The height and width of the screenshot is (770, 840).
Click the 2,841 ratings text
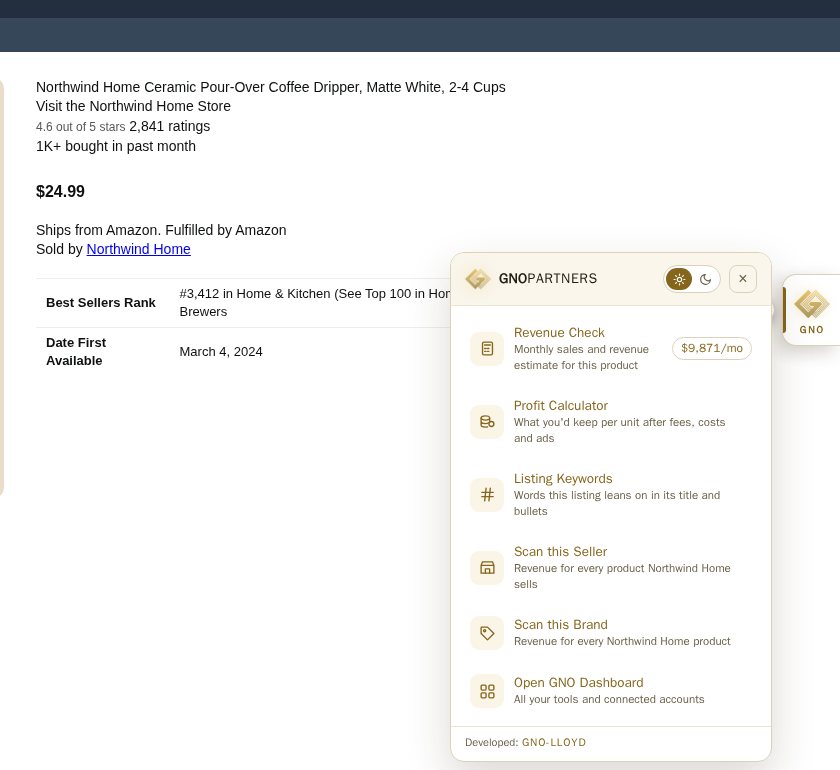[170, 126]
